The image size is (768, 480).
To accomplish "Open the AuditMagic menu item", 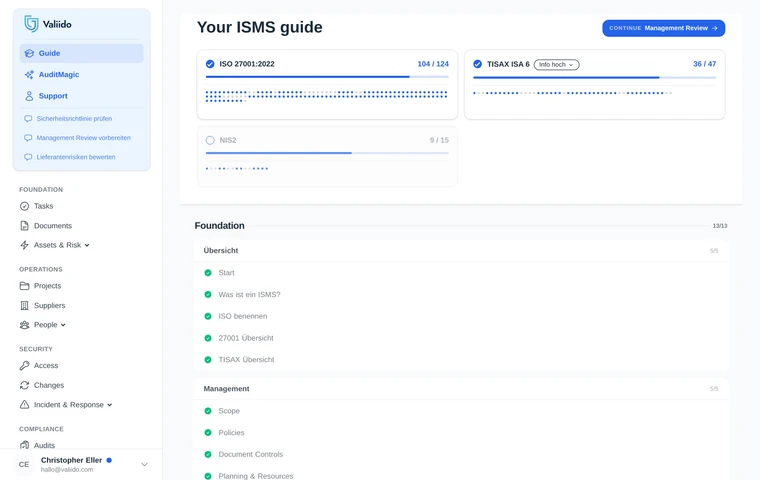I will 82,74.
